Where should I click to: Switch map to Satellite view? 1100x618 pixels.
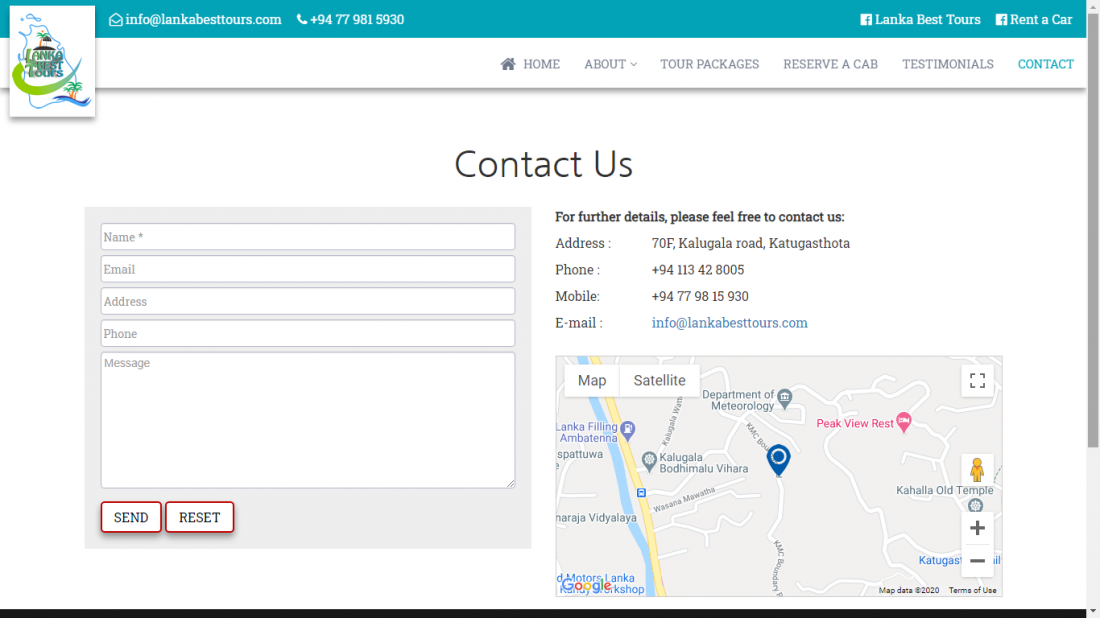(x=659, y=380)
